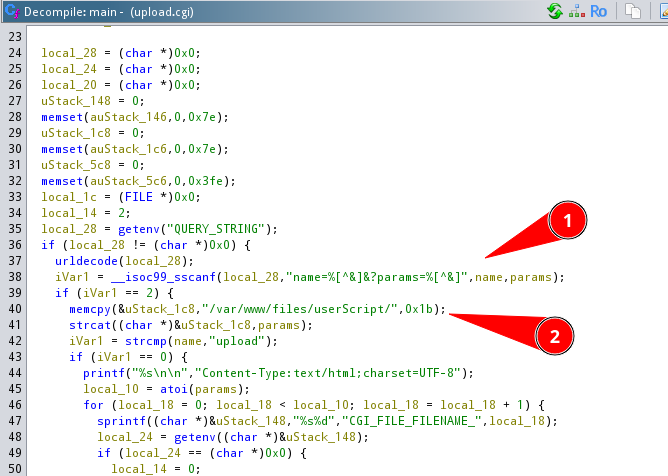Image resolution: width=668 pixels, height=476 pixels.
Task: Click the red circle marker numbered 2
Action: tap(554, 337)
